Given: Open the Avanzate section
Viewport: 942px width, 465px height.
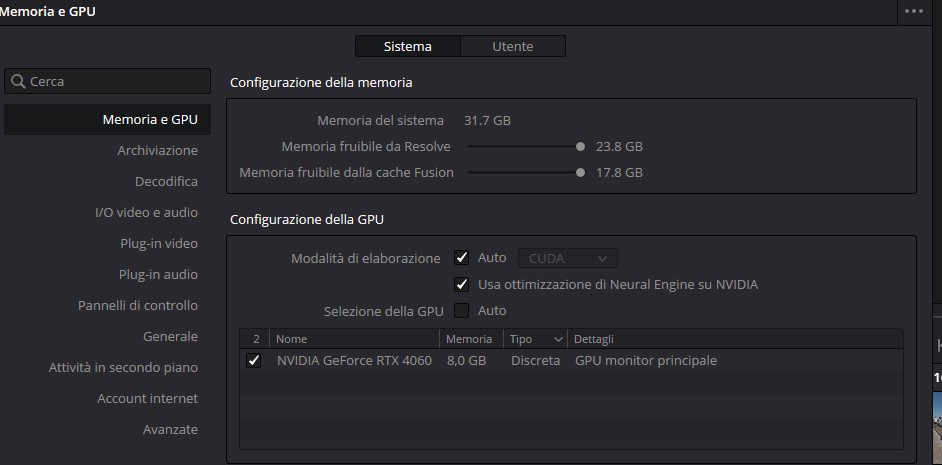Looking at the screenshot, I should tap(170, 430).
